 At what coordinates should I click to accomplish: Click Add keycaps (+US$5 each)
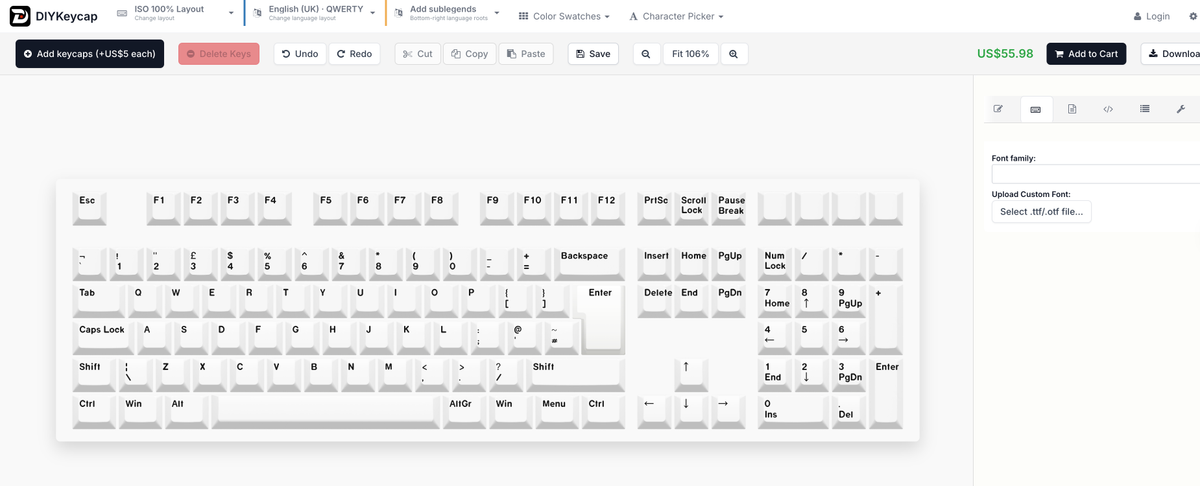tap(90, 54)
